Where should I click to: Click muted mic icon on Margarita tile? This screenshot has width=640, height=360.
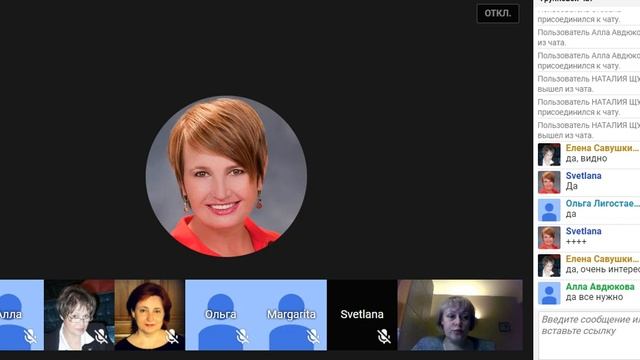coord(313,336)
